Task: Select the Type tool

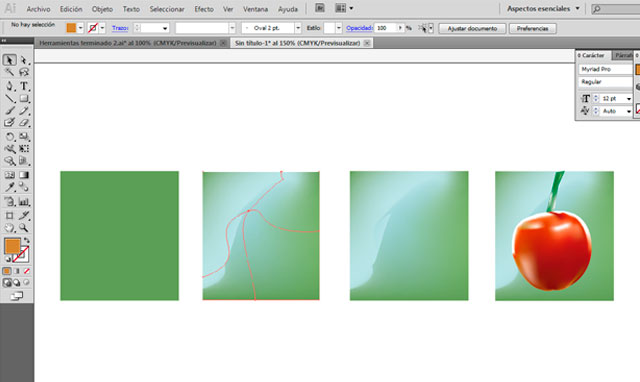Action: (x=24, y=86)
